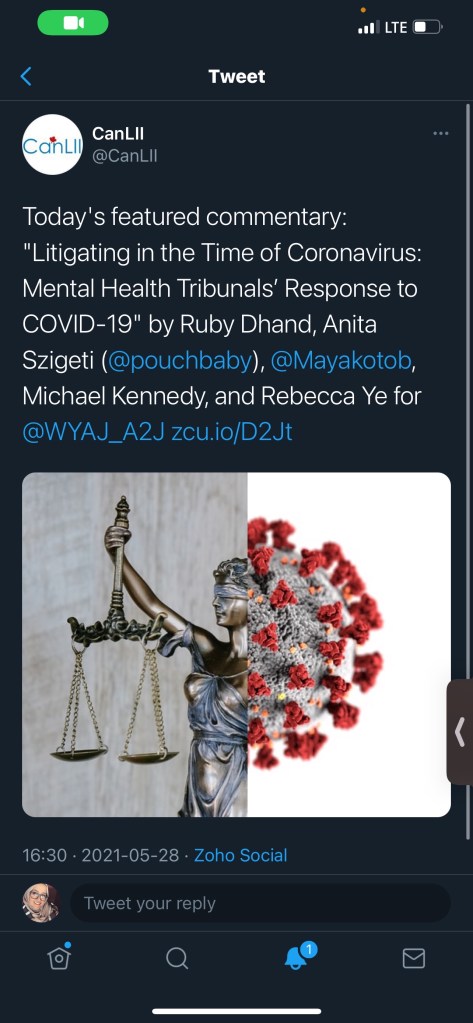Image resolution: width=473 pixels, height=1023 pixels.
Task: Tap the green screen recording indicator
Action: 73,23
